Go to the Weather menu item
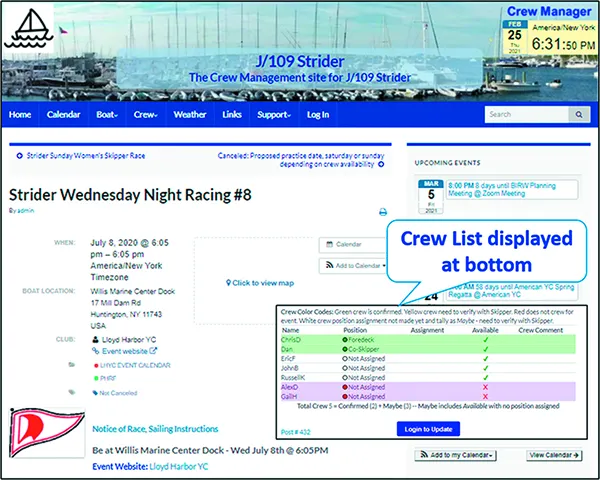The image size is (600, 480). pyautogui.click(x=190, y=115)
